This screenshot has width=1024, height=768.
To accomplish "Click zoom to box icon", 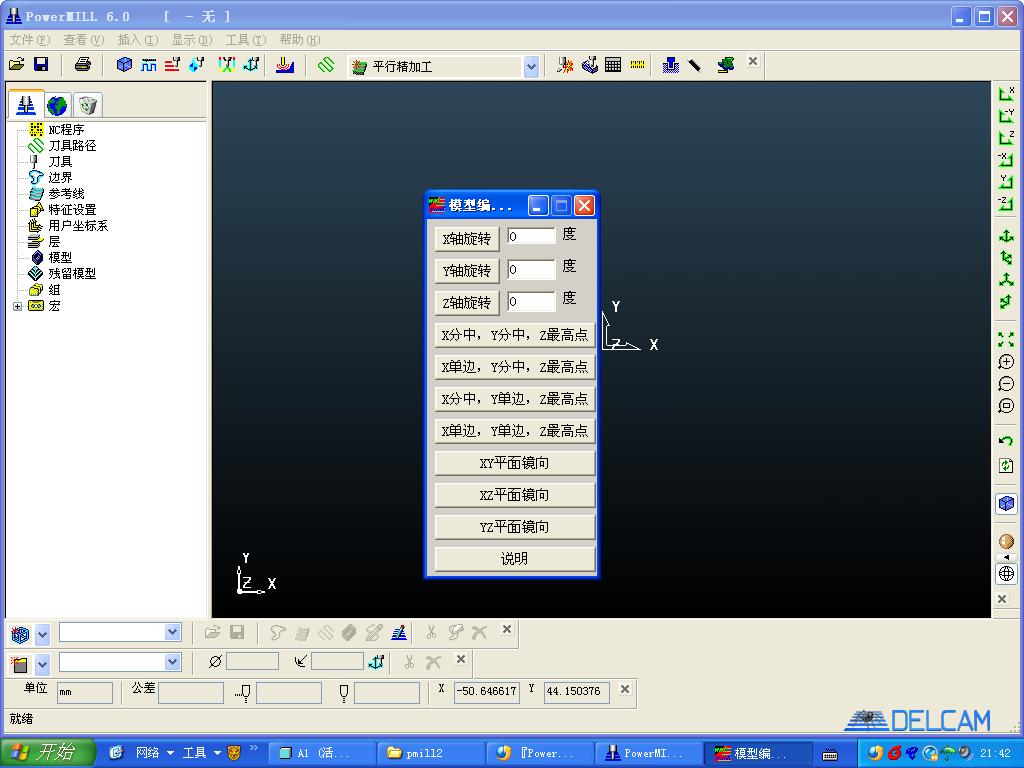I will click(1006, 406).
